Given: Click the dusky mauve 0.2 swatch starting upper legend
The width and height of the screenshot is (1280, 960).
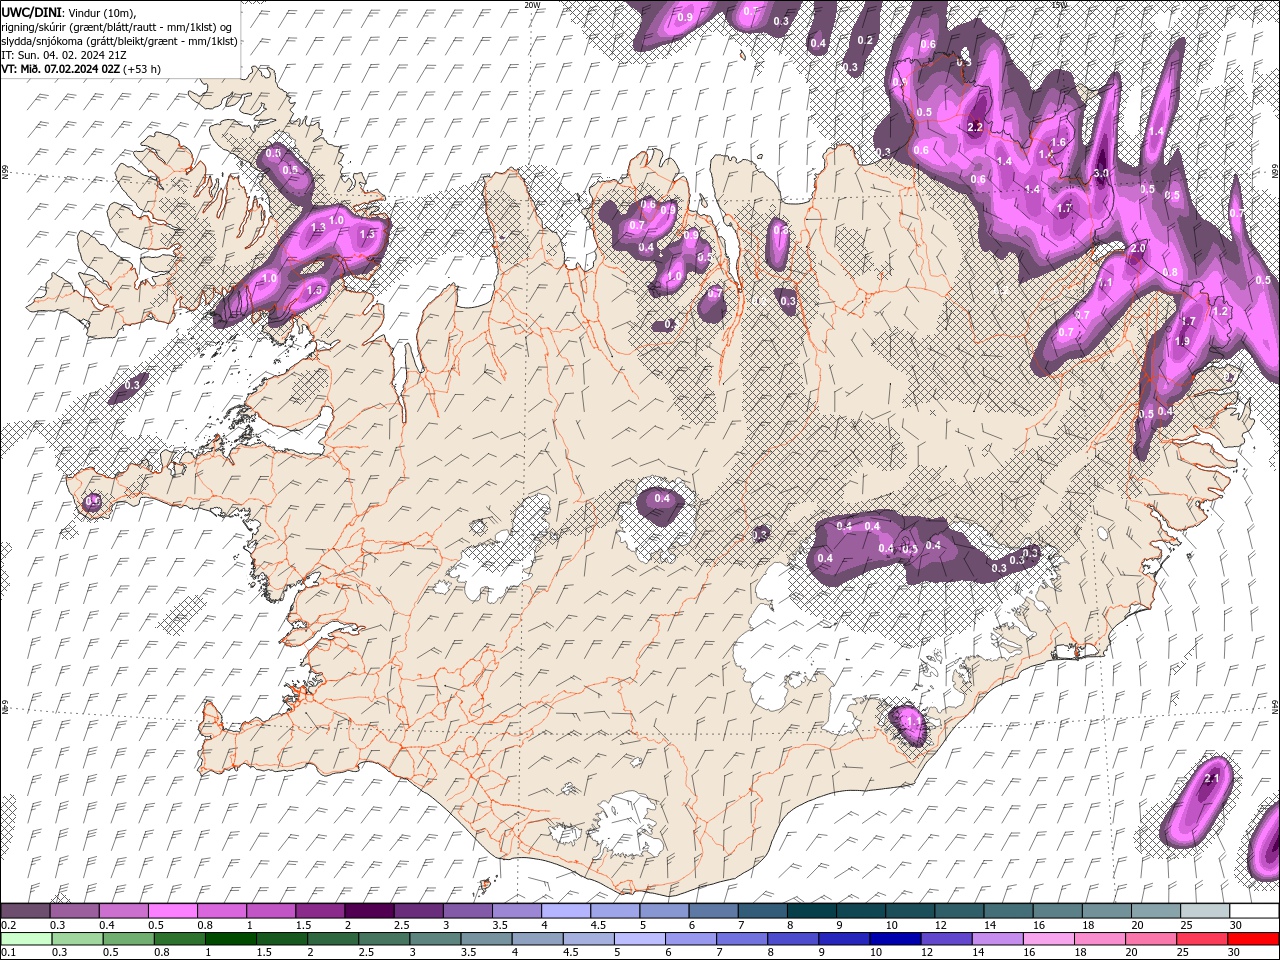Looking at the screenshot, I should pyautogui.click(x=25, y=911).
